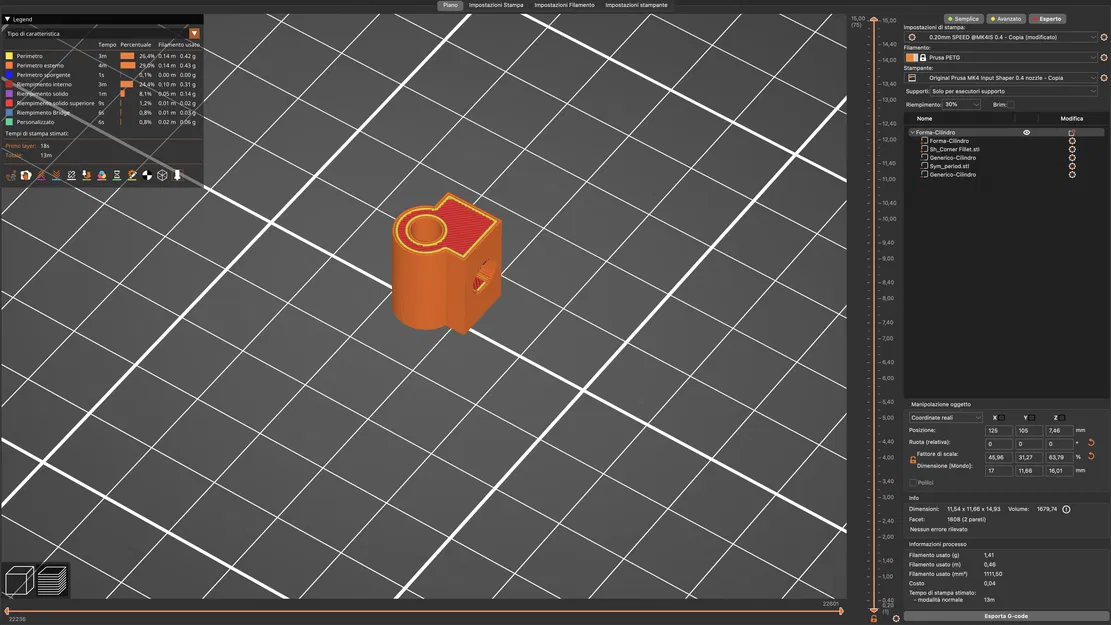Toggle wipe moves icon in legend toolbar
This screenshot has height=625, width=1111.
point(26,175)
